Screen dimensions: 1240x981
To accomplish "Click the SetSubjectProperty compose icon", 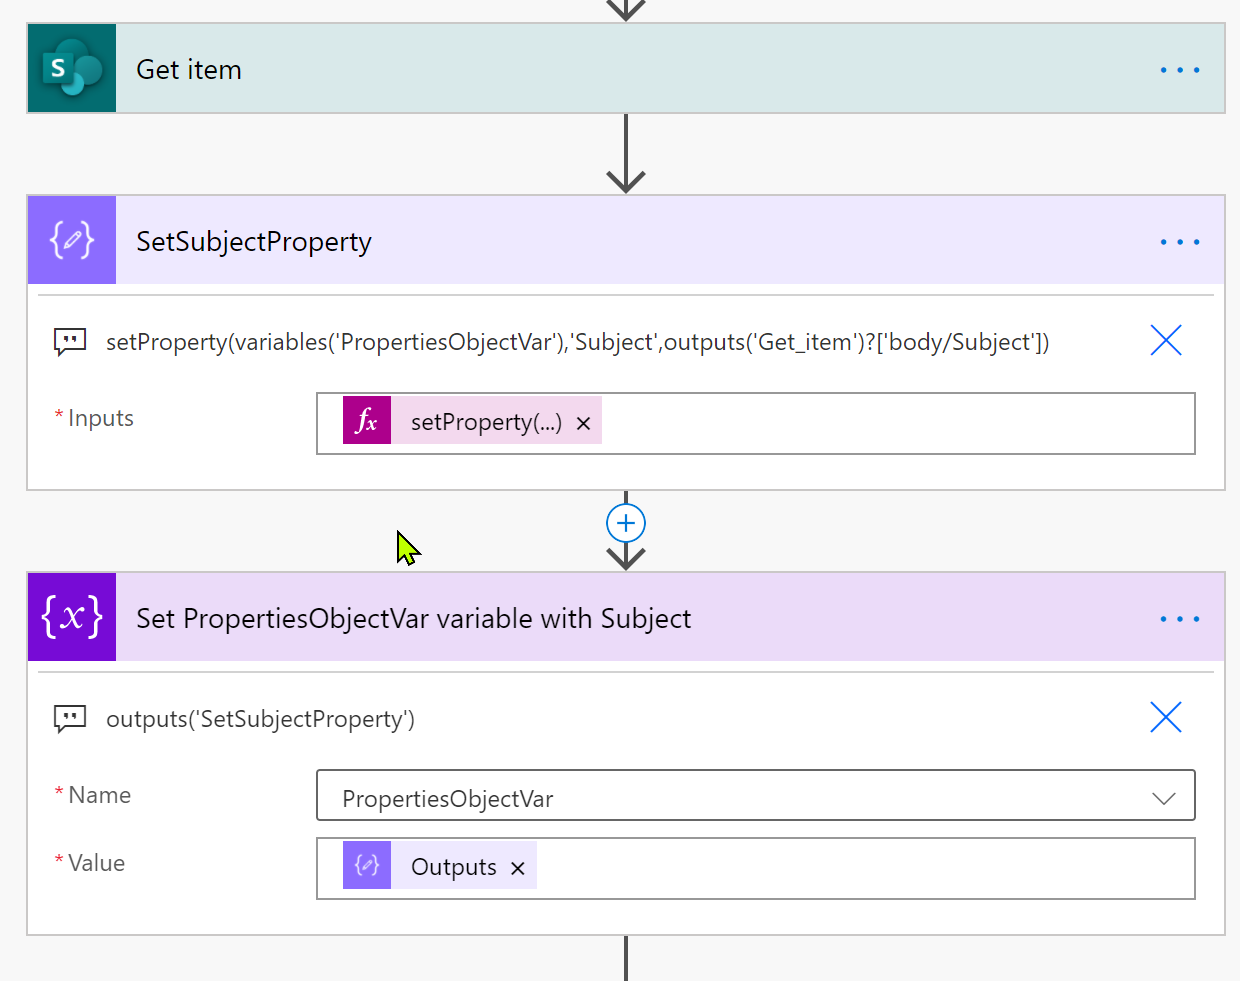I will click(x=72, y=241).
